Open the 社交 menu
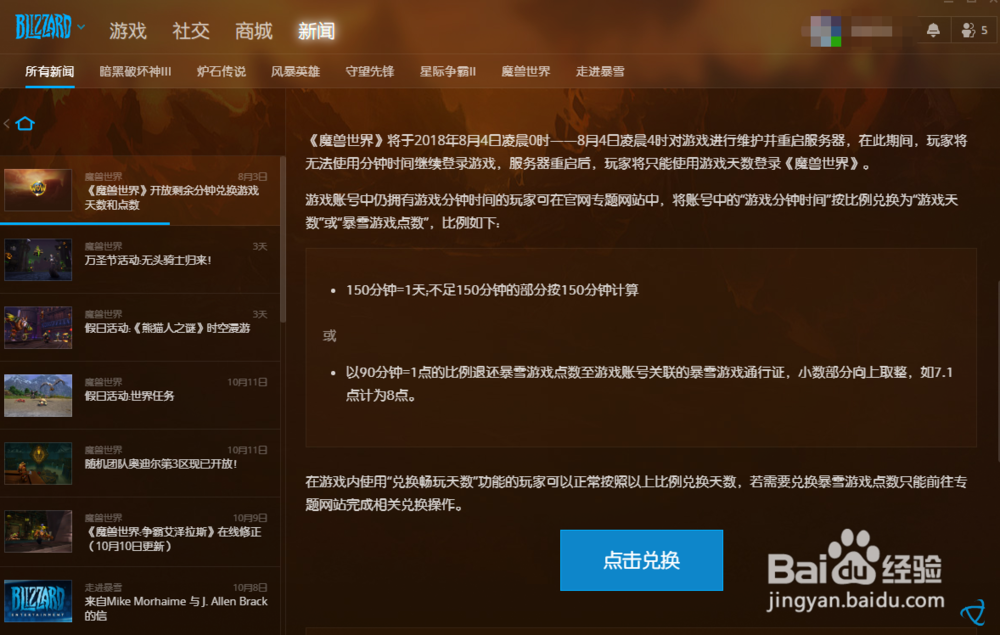The height and width of the screenshot is (635, 1000). point(191,31)
